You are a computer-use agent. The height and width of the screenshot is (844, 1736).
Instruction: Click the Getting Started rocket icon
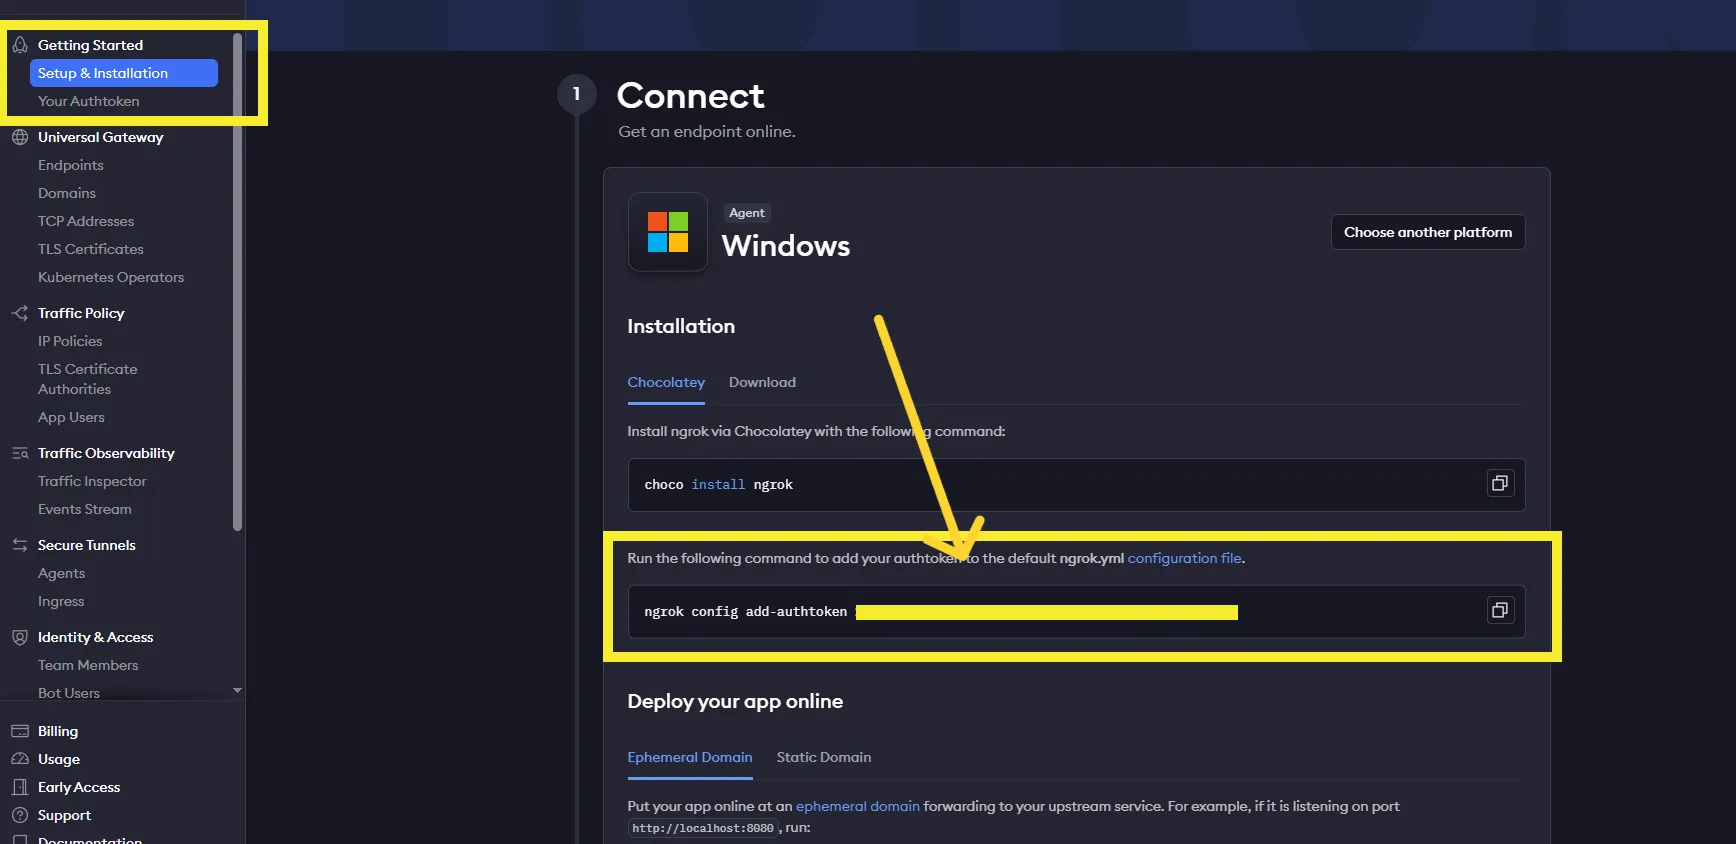click(x=20, y=45)
